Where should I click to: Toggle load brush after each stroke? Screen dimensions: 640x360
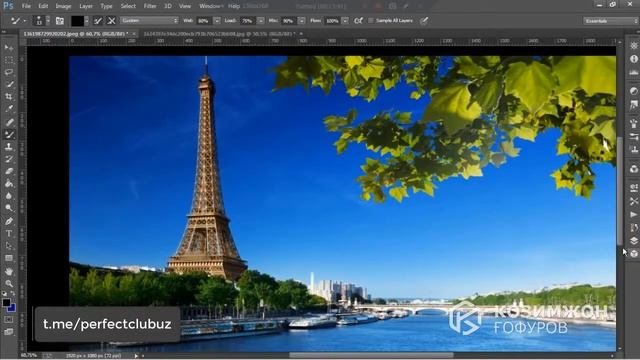pos(98,20)
